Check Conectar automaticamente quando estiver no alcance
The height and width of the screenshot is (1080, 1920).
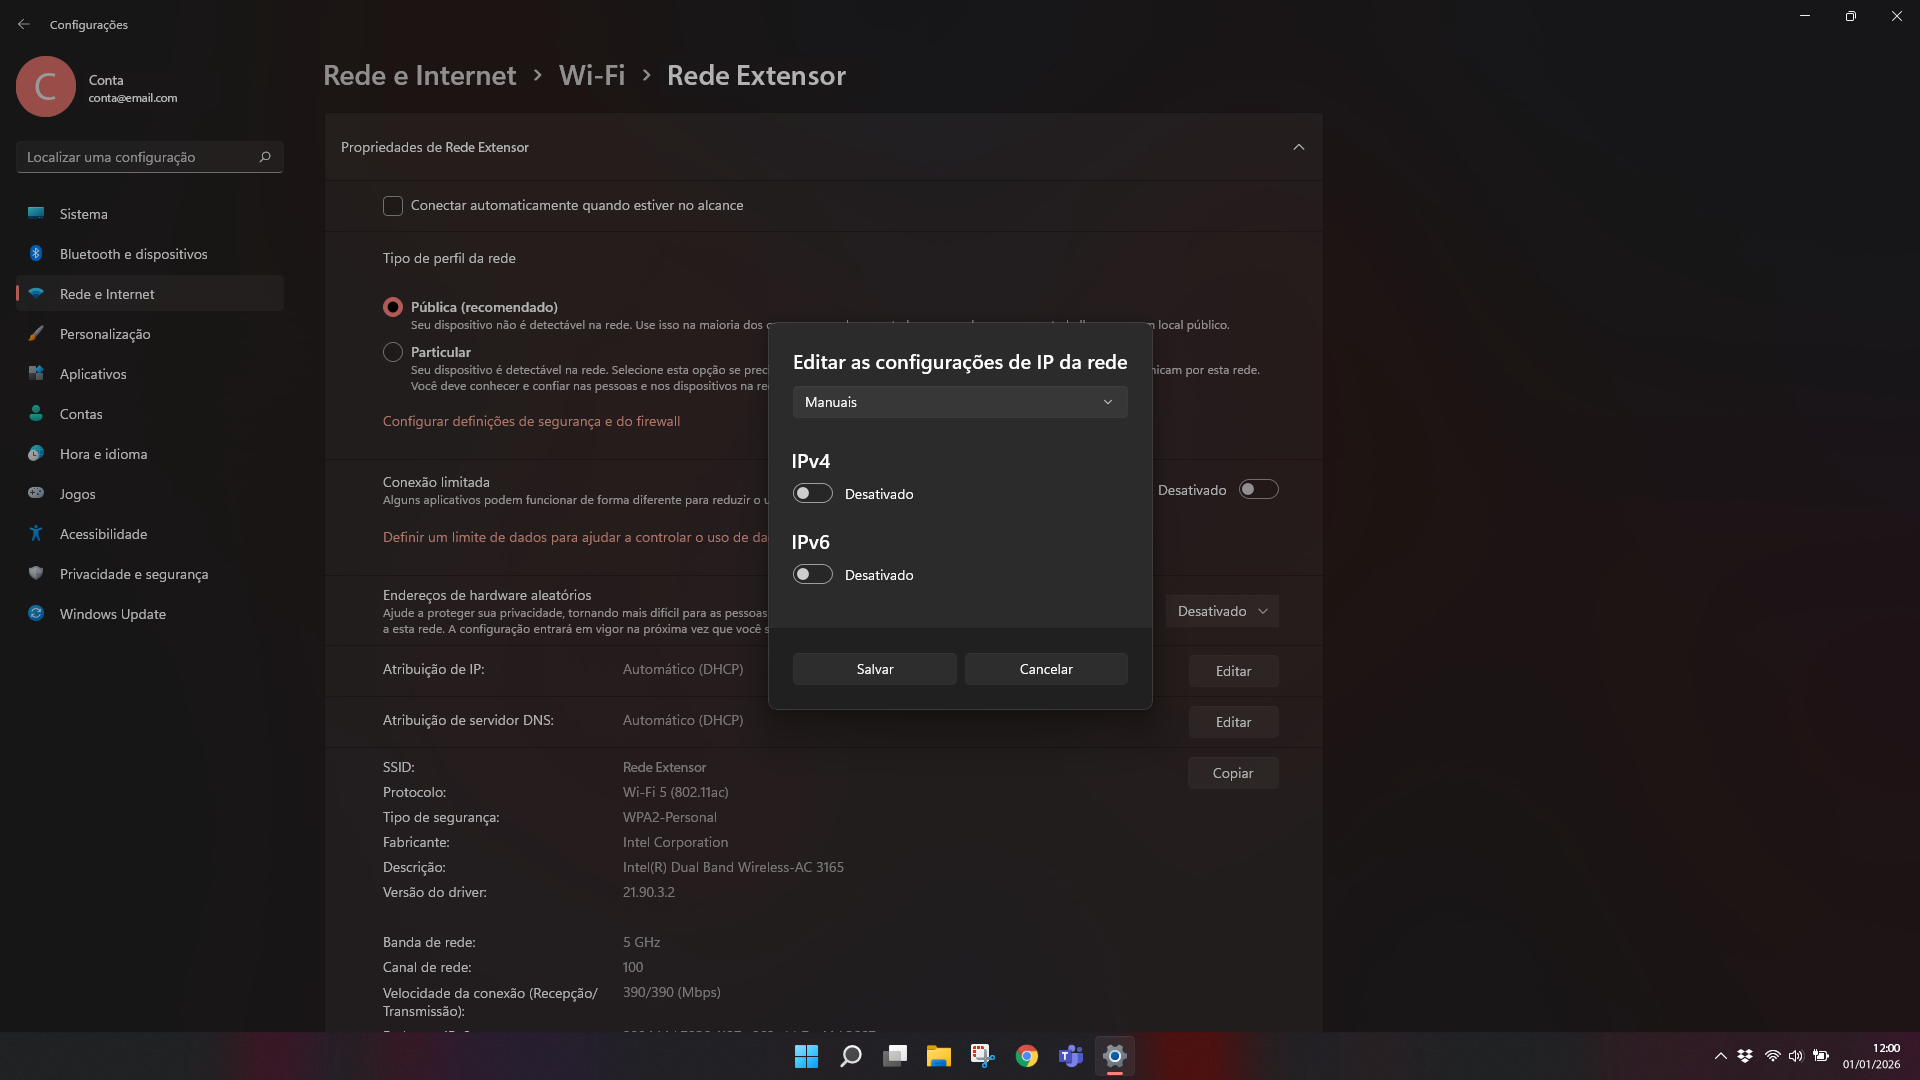point(393,206)
